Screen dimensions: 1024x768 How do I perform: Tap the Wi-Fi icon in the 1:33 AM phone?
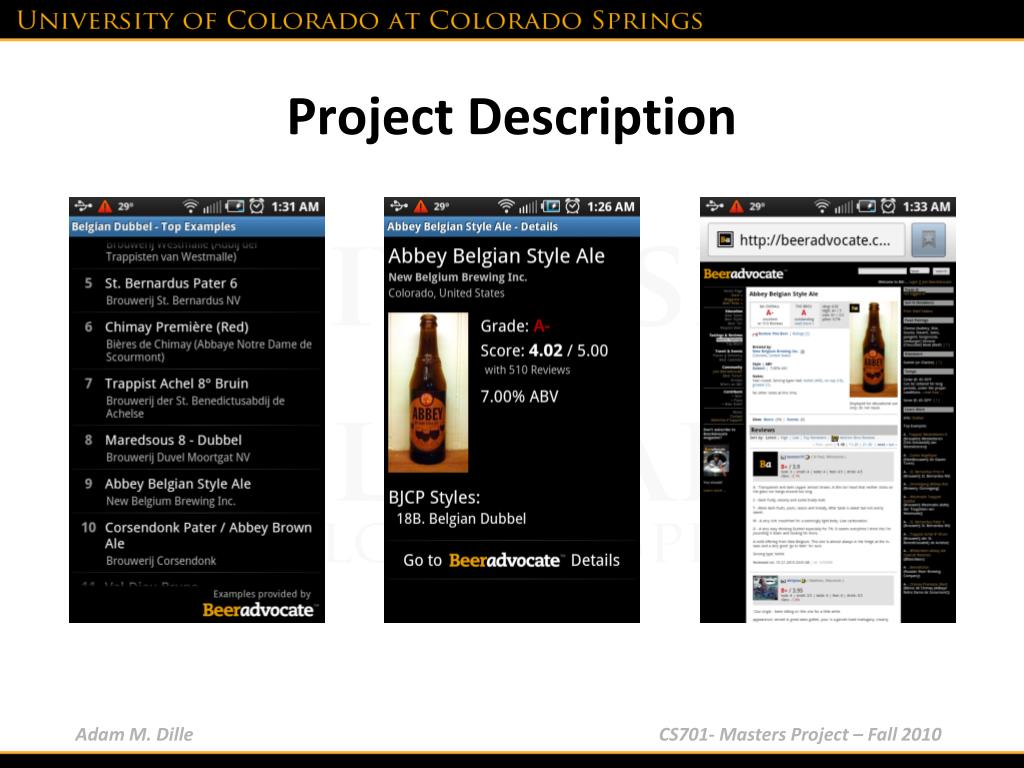click(822, 206)
